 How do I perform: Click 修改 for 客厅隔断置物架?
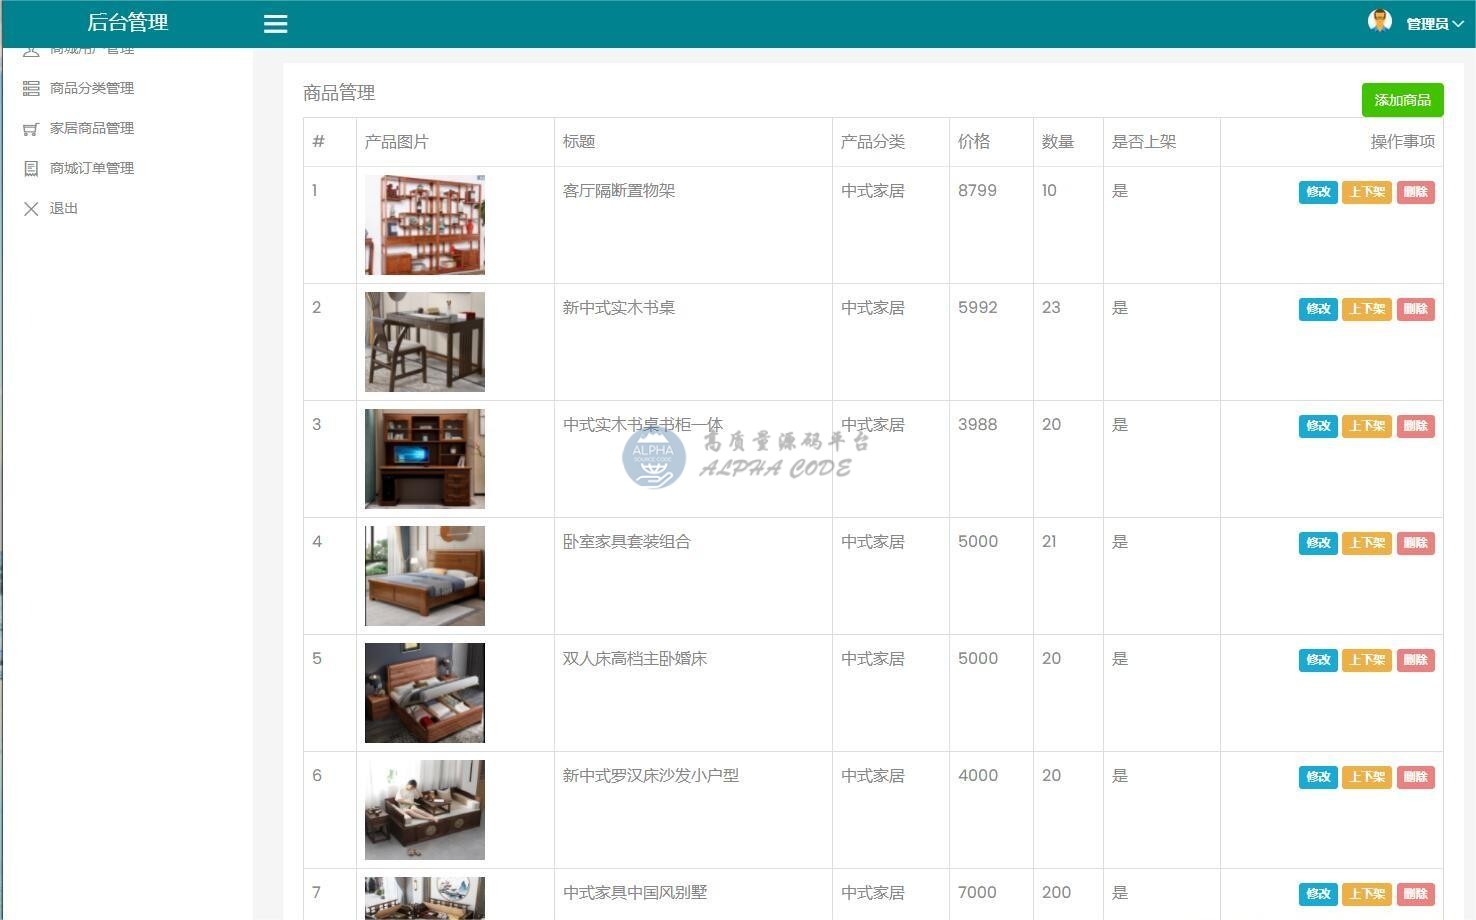point(1317,192)
